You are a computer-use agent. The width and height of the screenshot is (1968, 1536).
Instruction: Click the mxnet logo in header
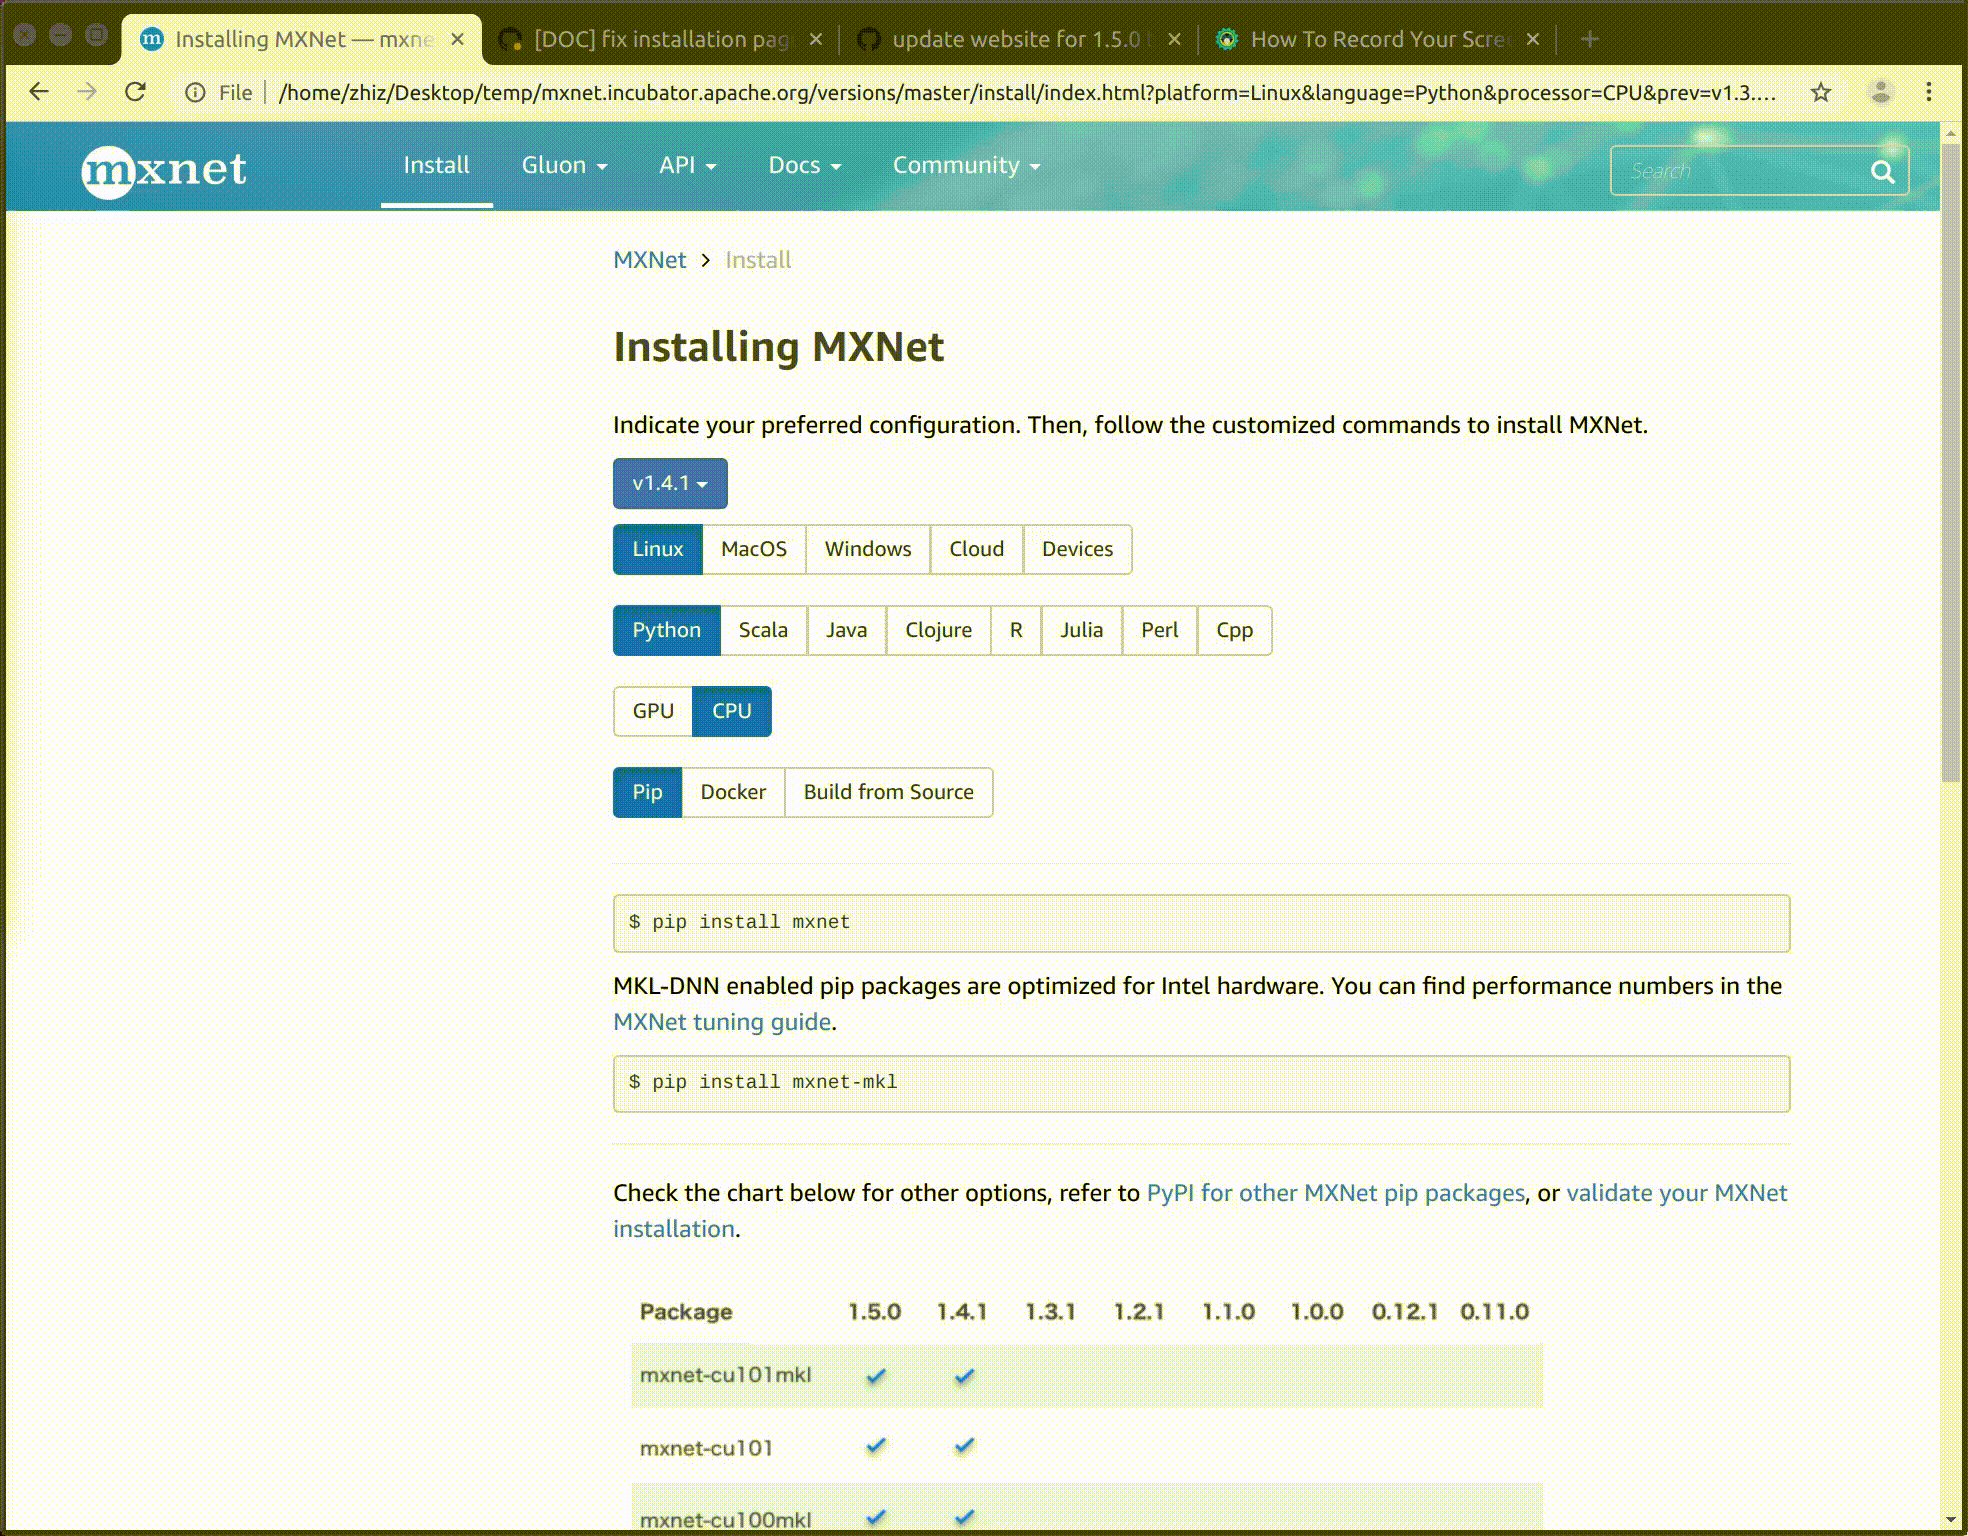(164, 170)
